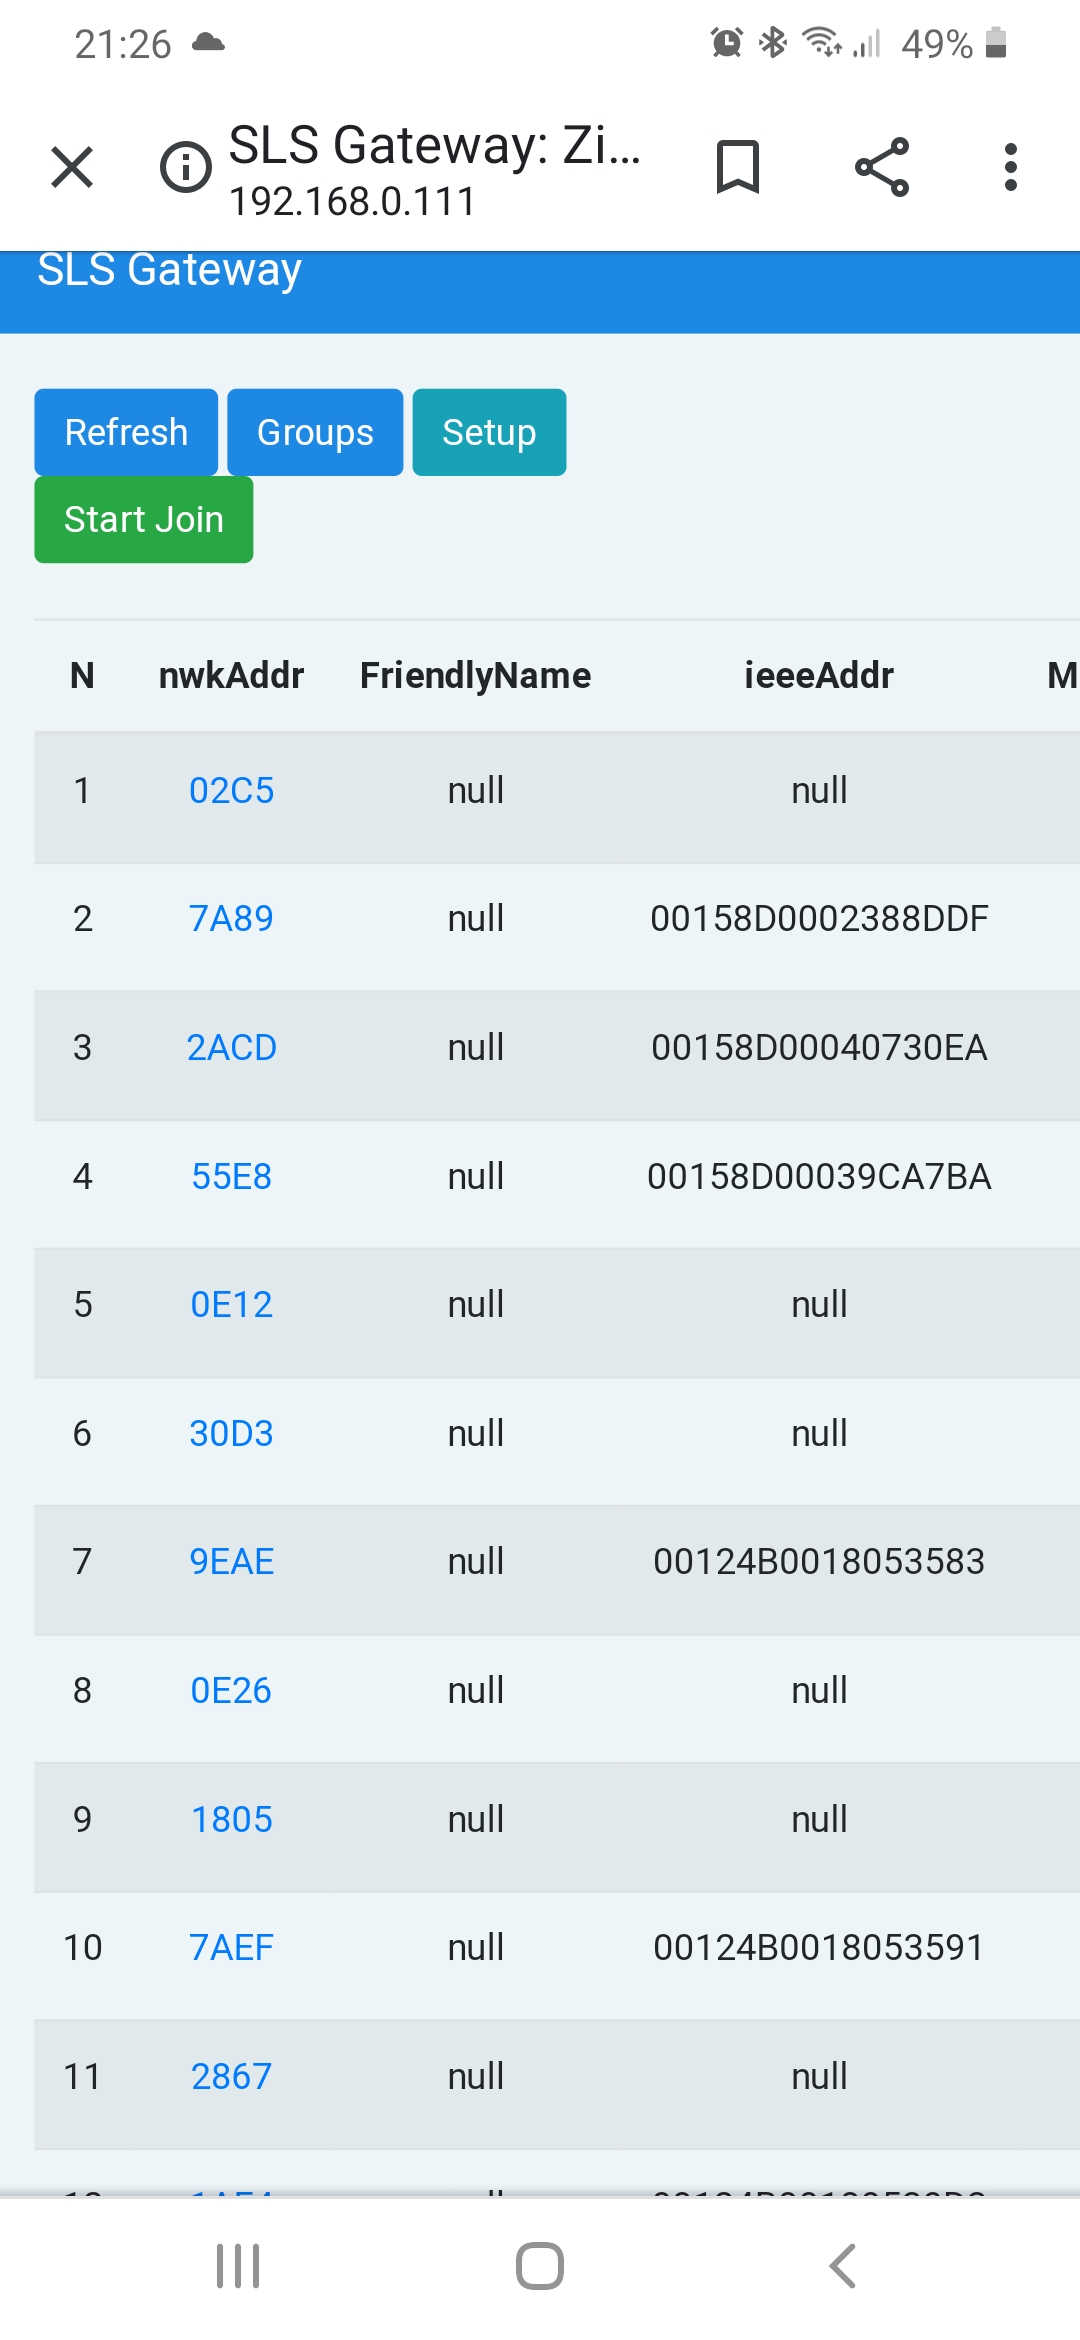1080x2340 pixels.
Task: Close the current browser tab
Action: (x=72, y=166)
